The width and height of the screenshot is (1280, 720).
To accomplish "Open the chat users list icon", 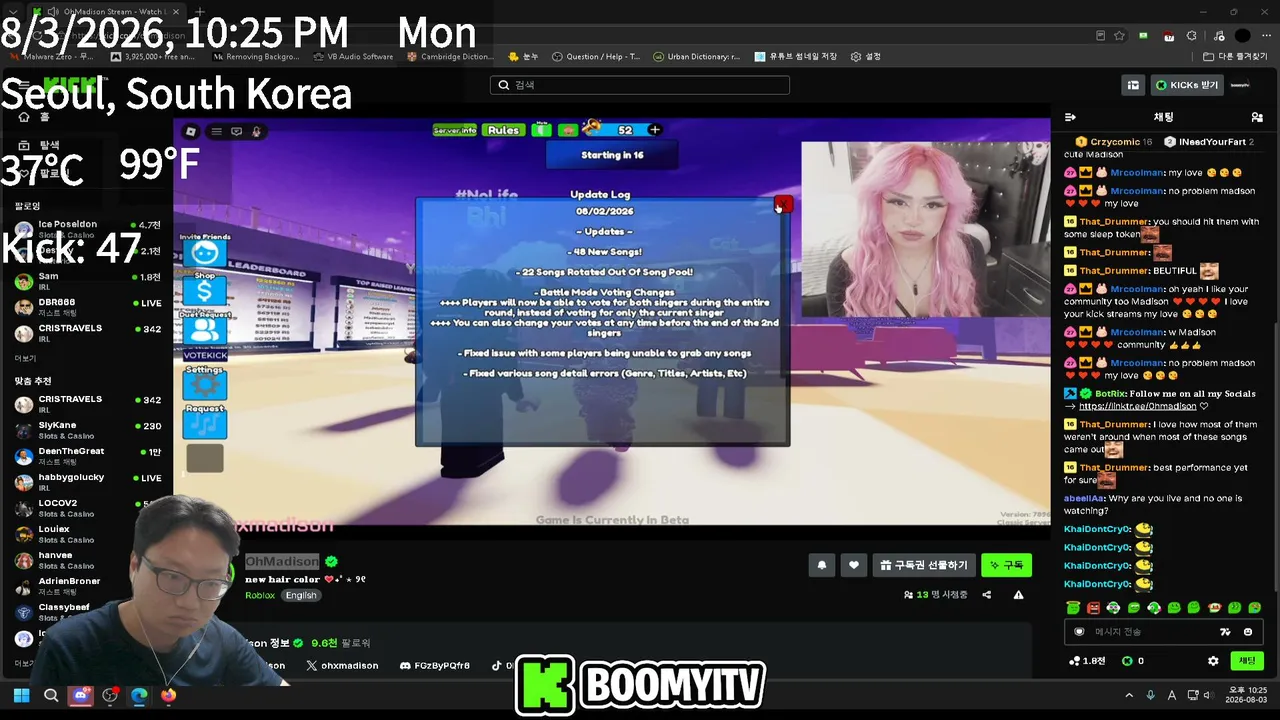I will tap(1257, 117).
